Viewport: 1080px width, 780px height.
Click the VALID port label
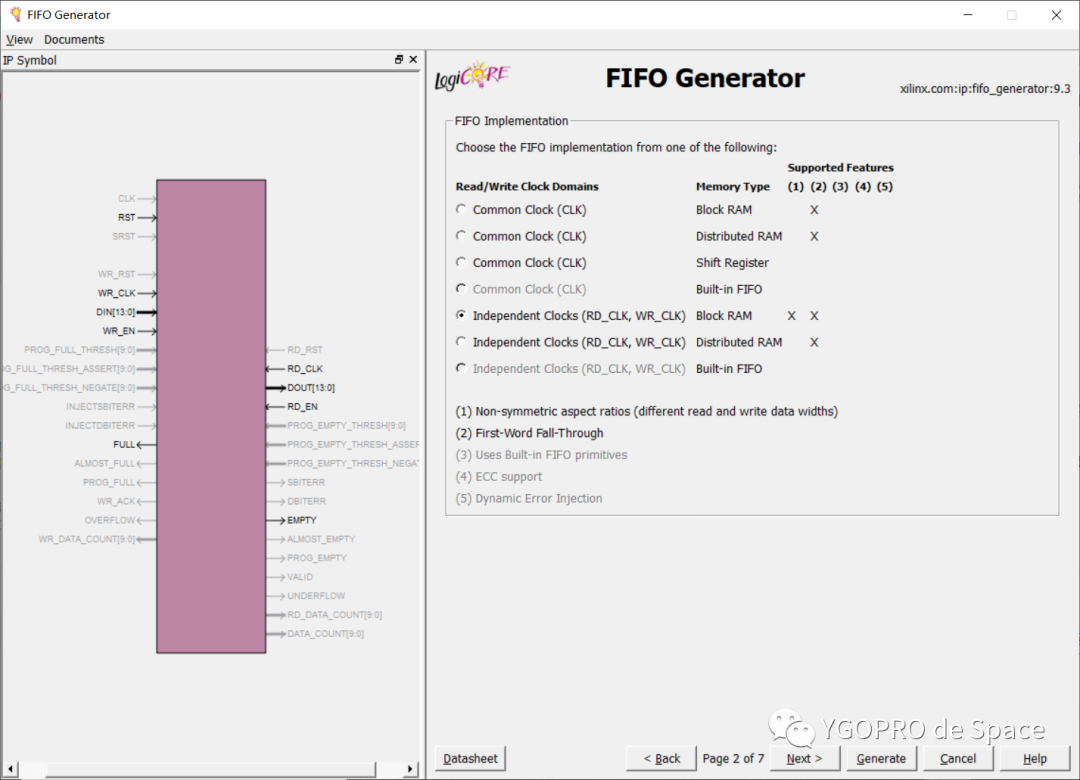(x=300, y=577)
